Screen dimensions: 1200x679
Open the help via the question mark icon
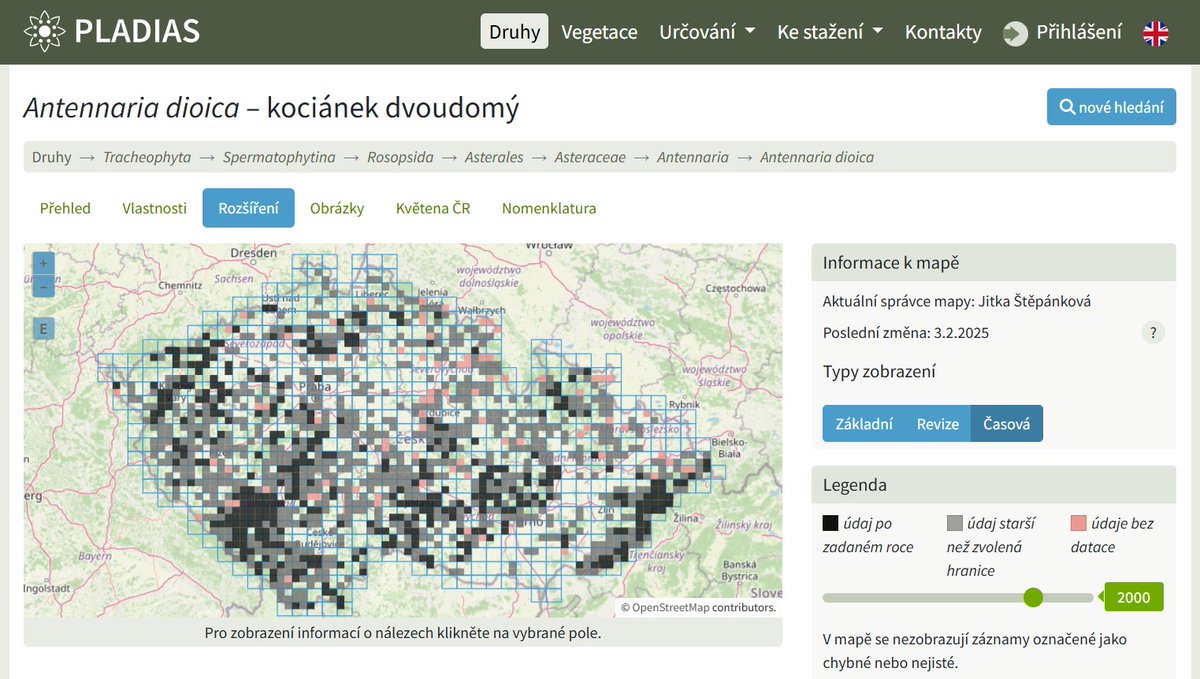pyautogui.click(x=1152, y=332)
